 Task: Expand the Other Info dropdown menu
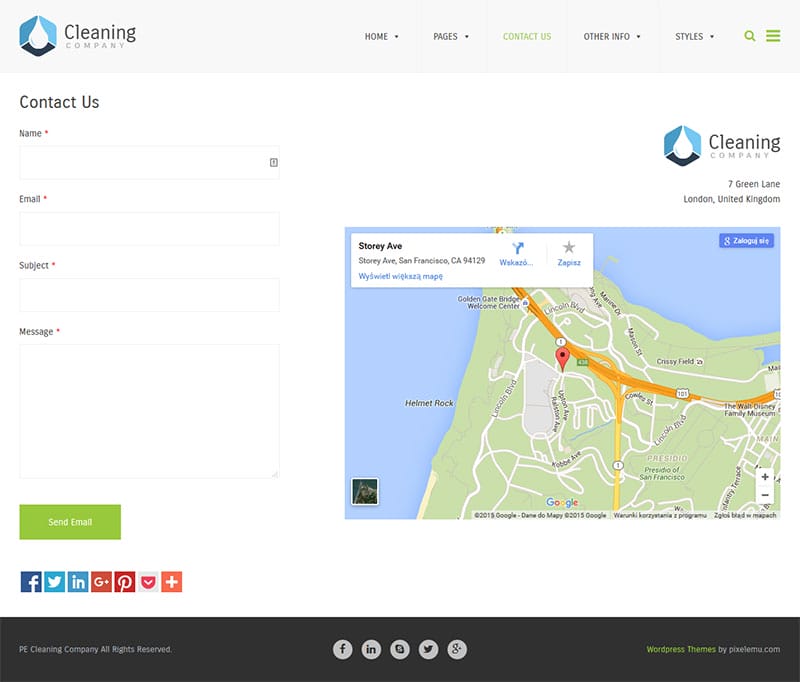612,37
